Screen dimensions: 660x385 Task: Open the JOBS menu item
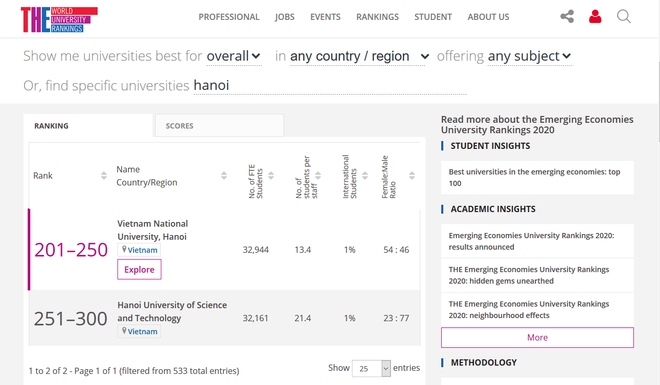click(285, 17)
